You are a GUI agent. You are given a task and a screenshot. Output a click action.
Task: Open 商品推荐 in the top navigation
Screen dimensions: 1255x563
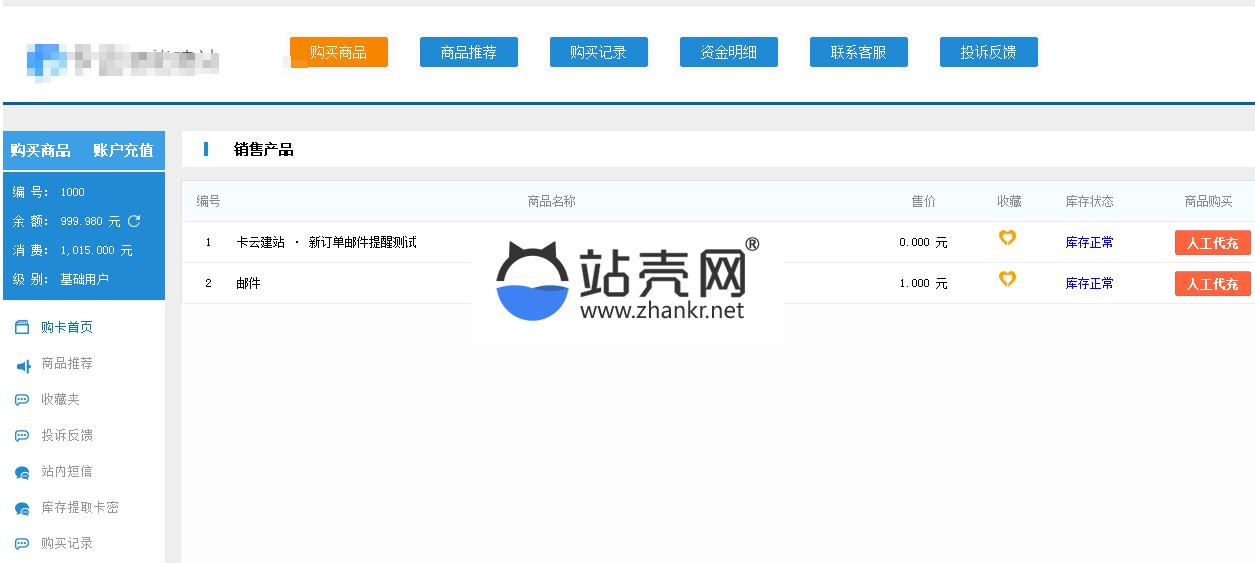(x=468, y=52)
